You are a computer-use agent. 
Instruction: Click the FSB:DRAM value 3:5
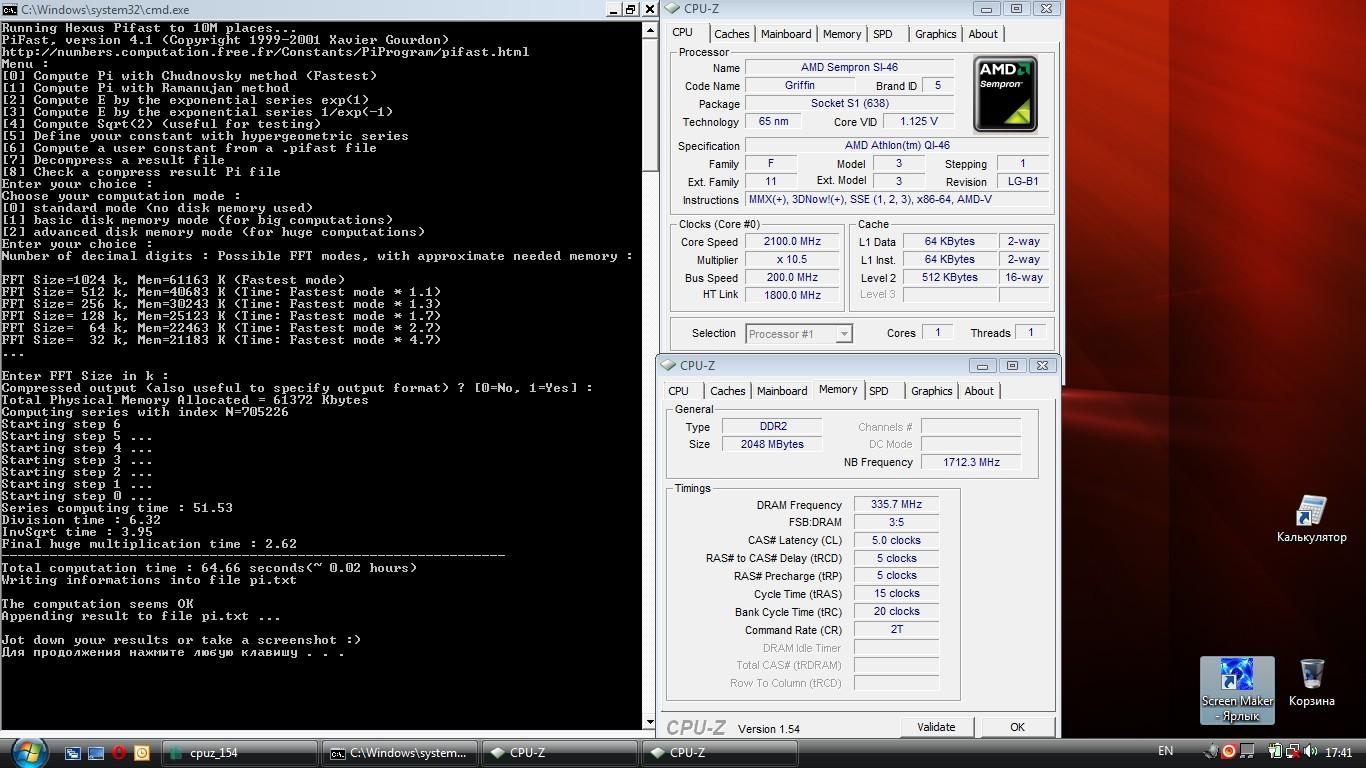coord(896,522)
